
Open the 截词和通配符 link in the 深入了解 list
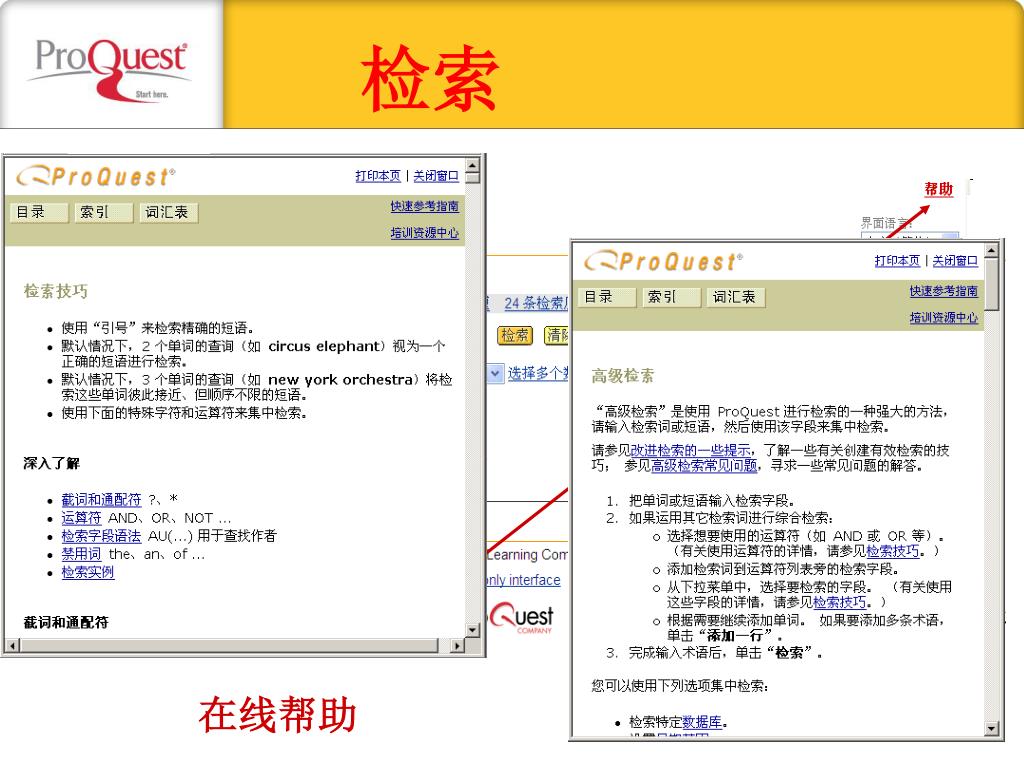[x=101, y=499]
